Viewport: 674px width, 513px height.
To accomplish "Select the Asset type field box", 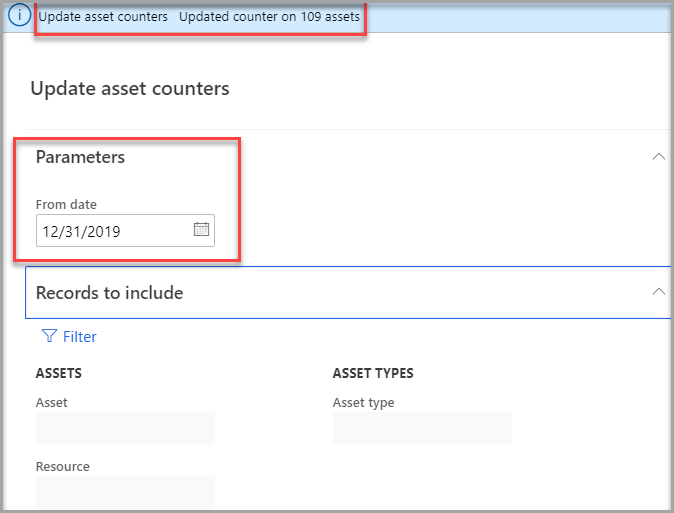I will pyautogui.click(x=422, y=428).
